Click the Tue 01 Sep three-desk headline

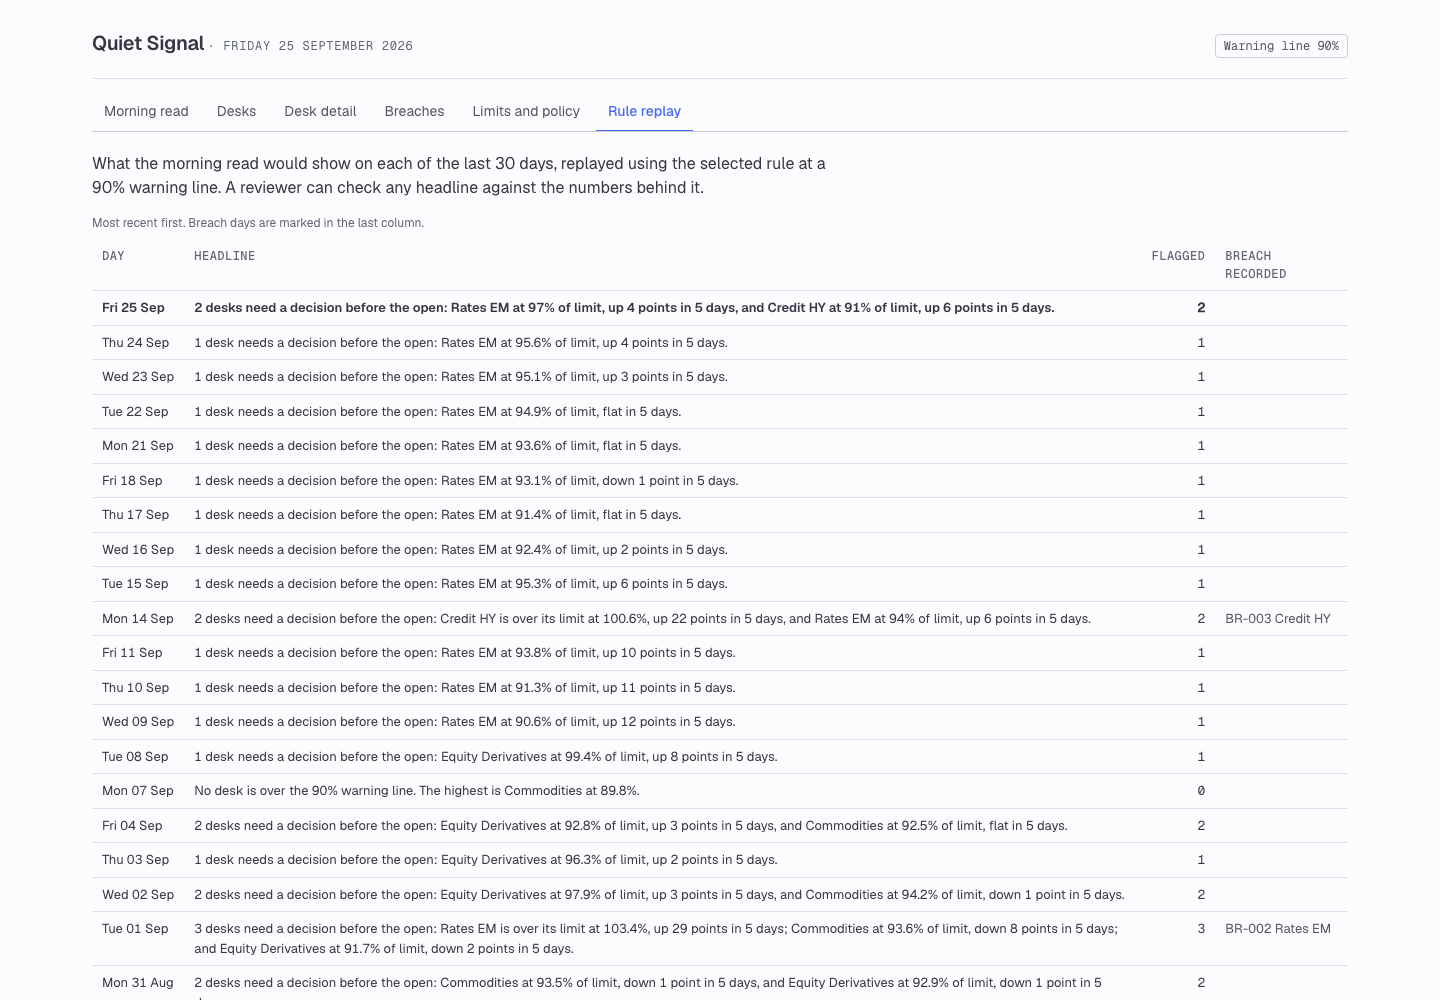[656, 939]
